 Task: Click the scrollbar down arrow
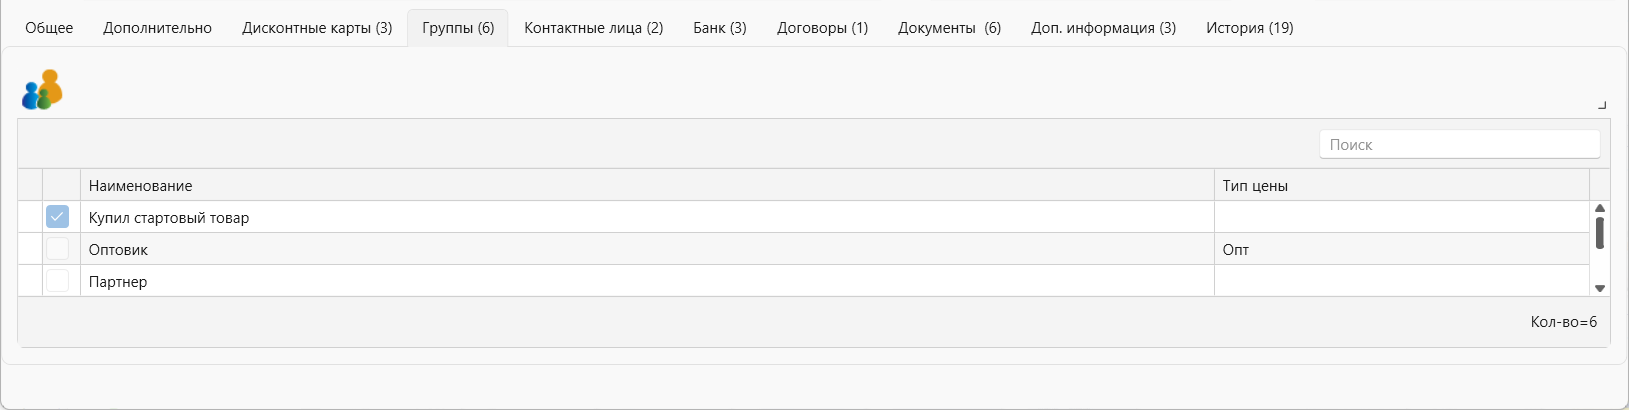[x=1600, y=288]
